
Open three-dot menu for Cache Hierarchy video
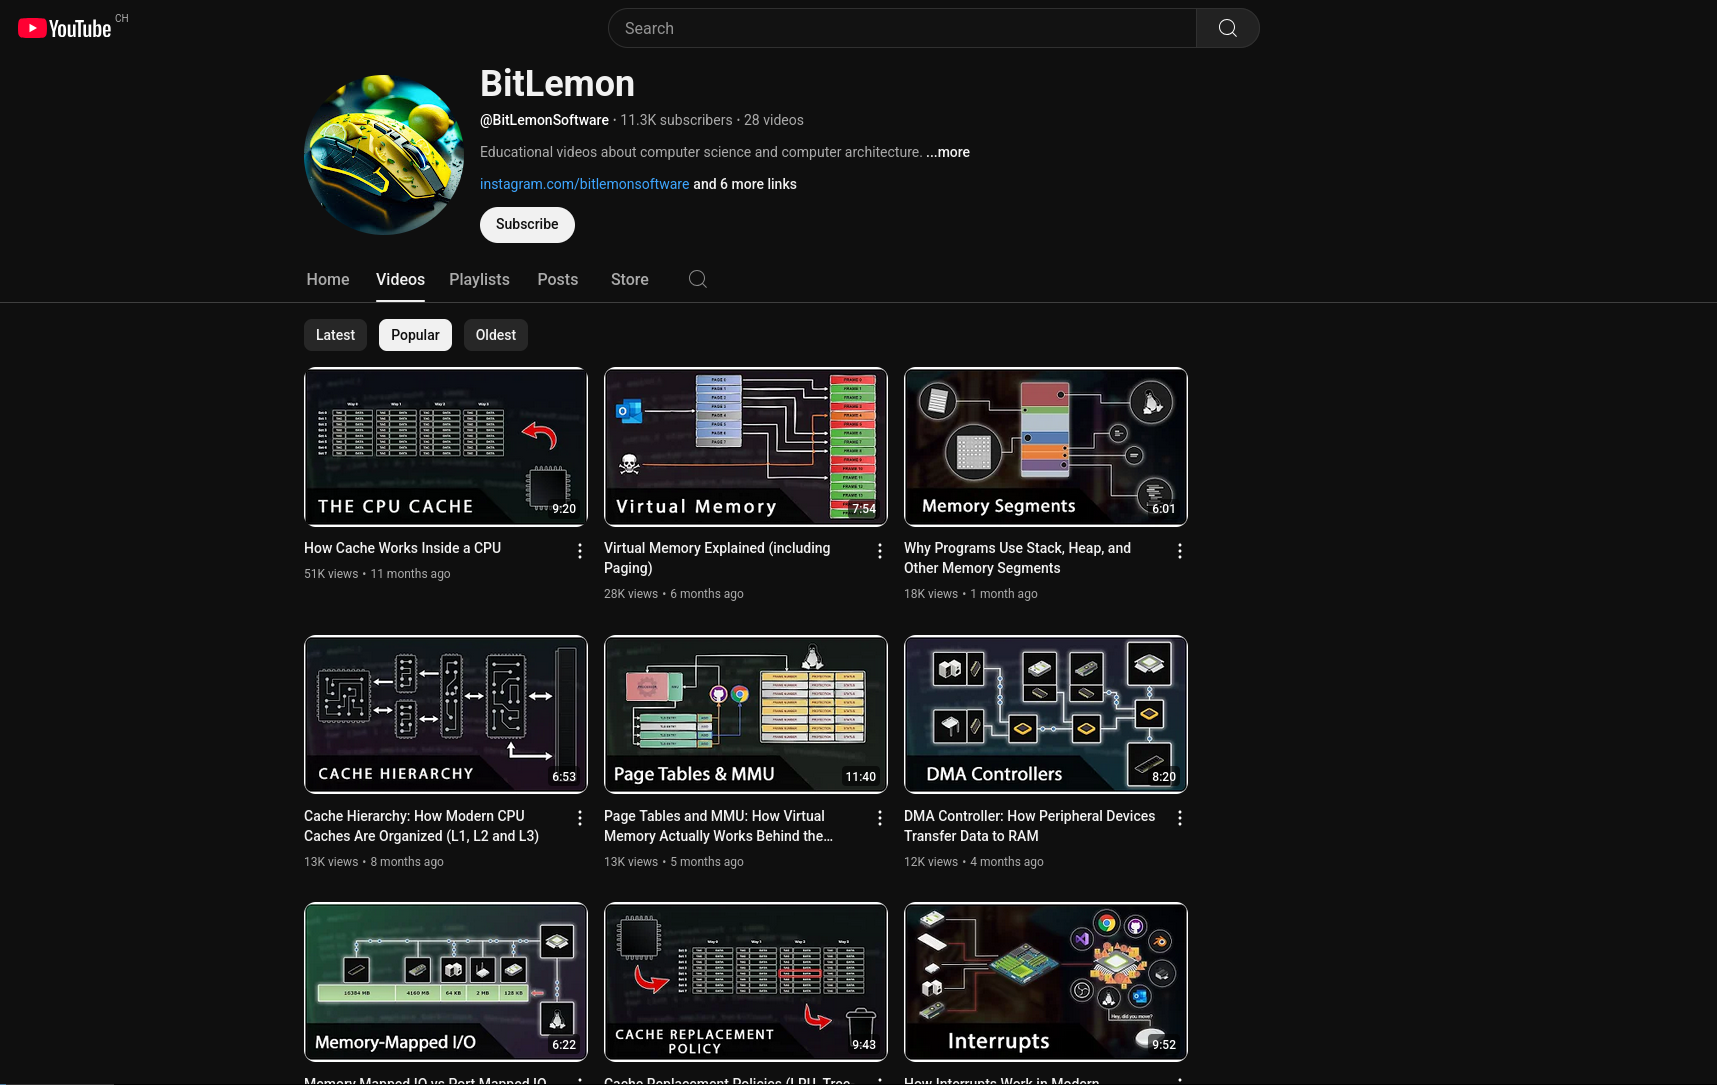(580, 819)
